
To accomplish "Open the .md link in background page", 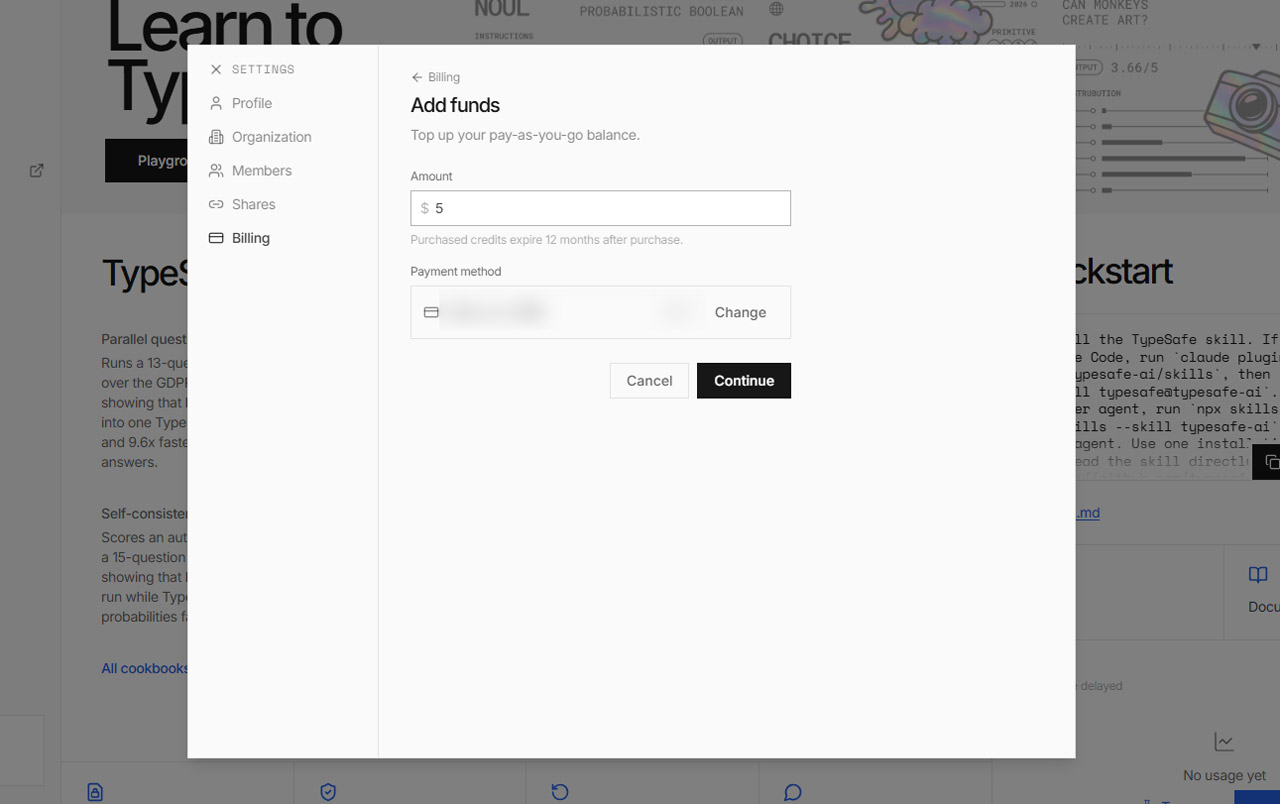I will pyautogui.click(x=1088, y=513).
